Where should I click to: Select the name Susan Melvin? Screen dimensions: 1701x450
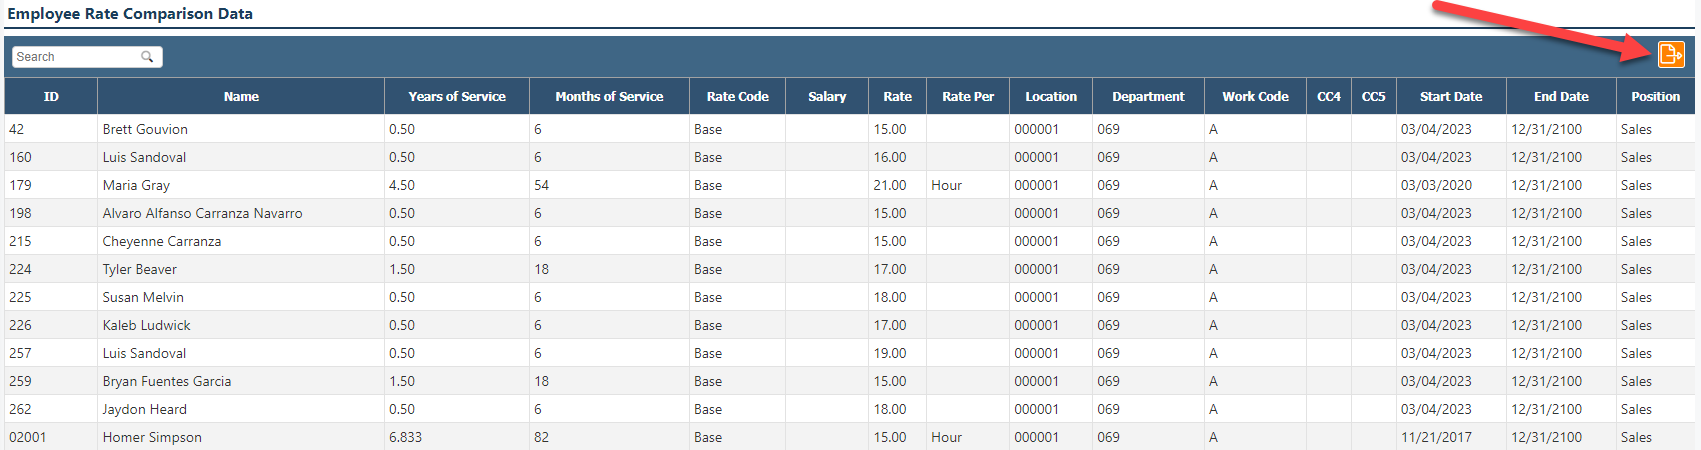pyautogui.click(x=143, y=297)
